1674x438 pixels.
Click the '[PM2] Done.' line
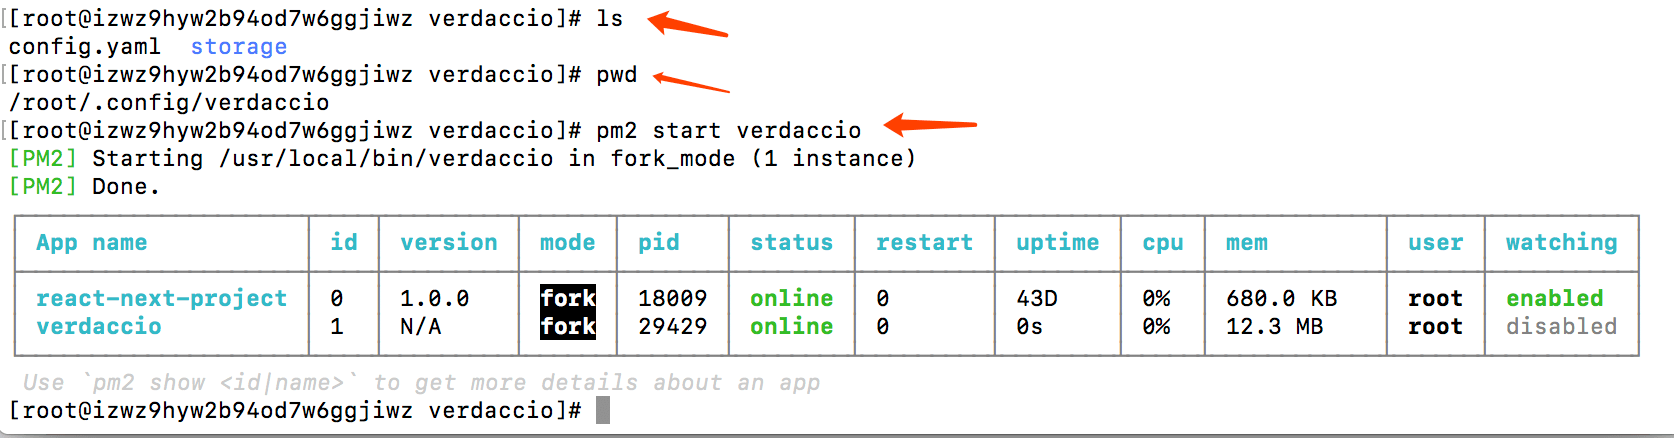pos(84,187)
